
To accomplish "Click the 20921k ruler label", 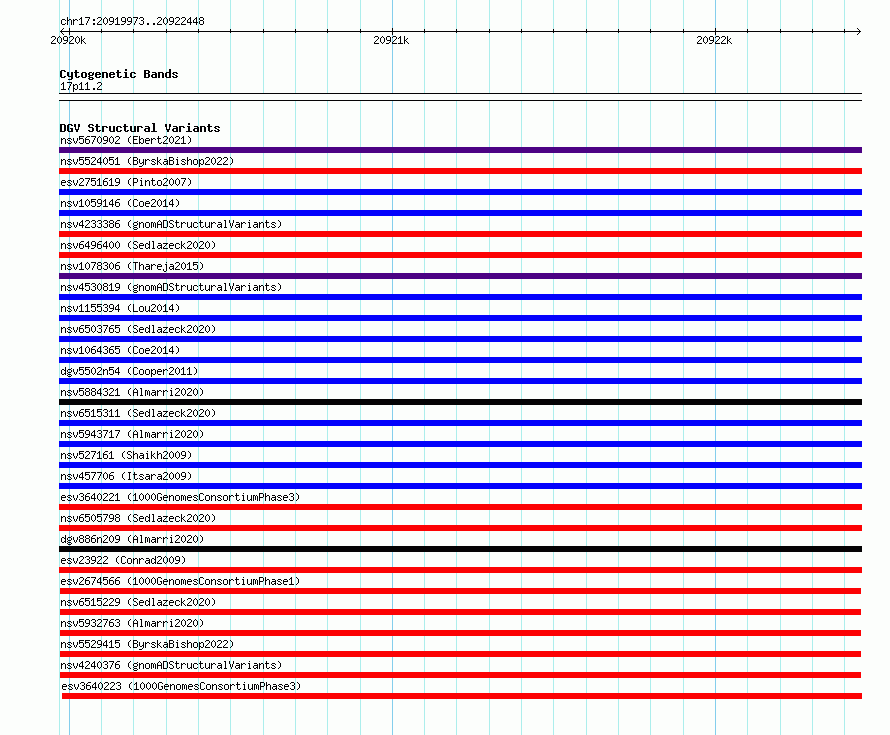I will coord(391,40).
